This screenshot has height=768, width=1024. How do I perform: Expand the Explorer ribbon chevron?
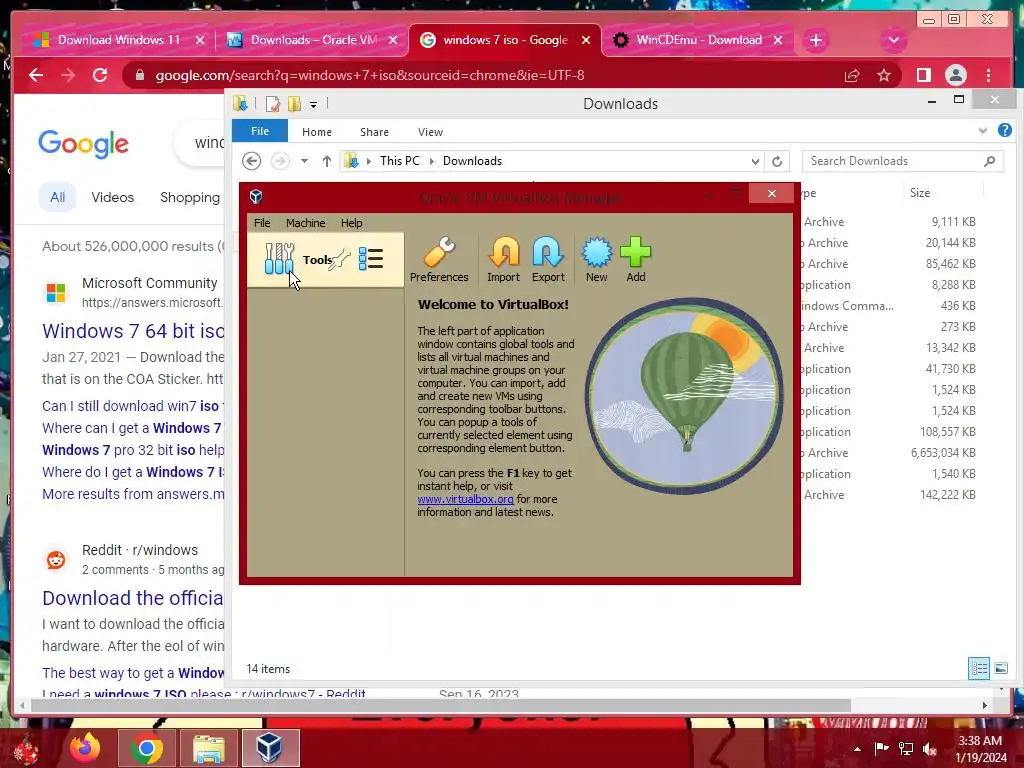(x=982, y=131)
